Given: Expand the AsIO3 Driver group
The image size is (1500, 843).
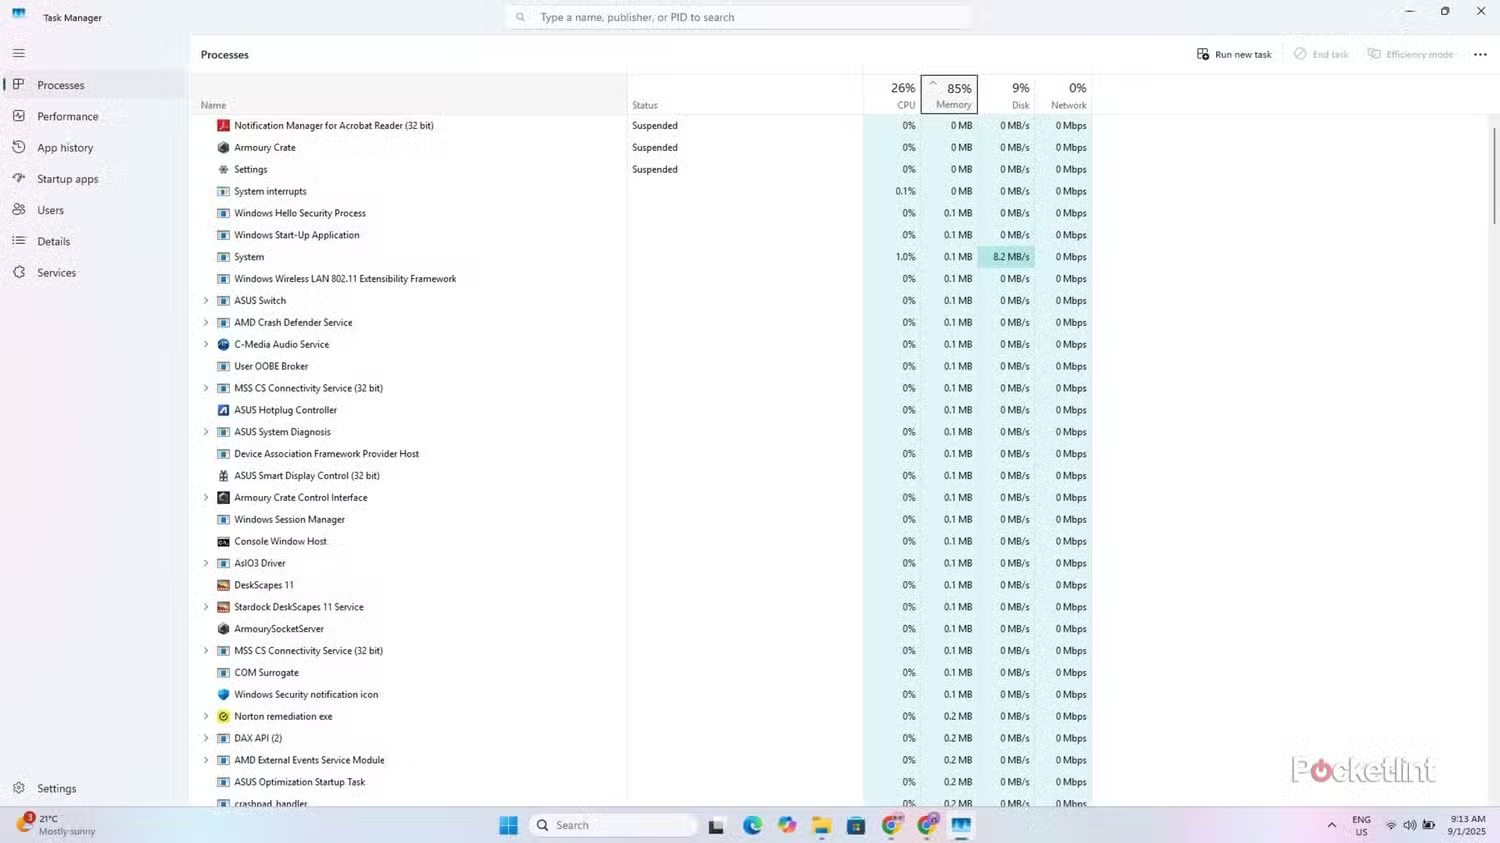Looking at the screenshot, I should (206, 563).
